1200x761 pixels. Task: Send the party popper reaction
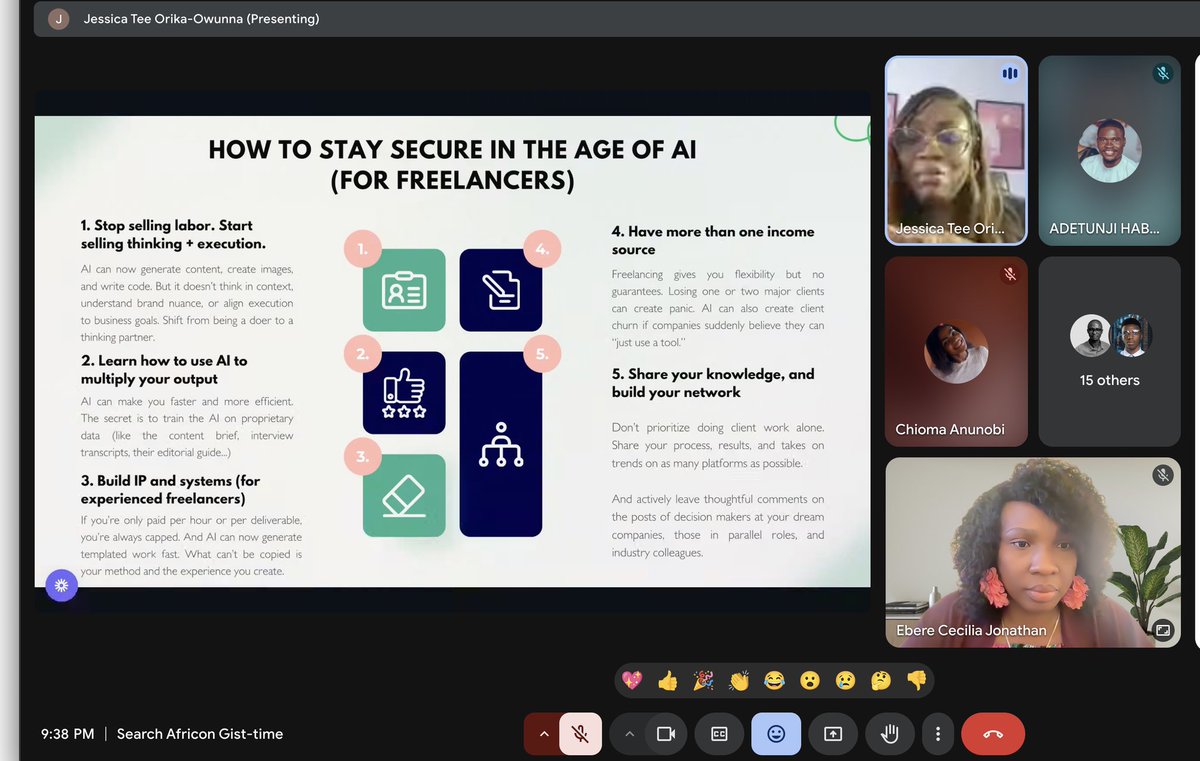[x=704, y=681]
